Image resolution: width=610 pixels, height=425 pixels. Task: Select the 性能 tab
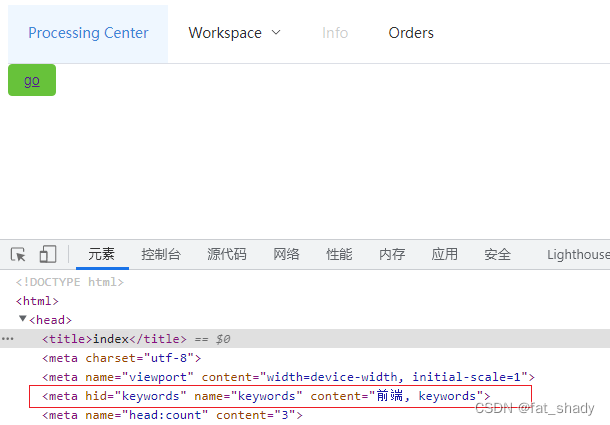339,254
